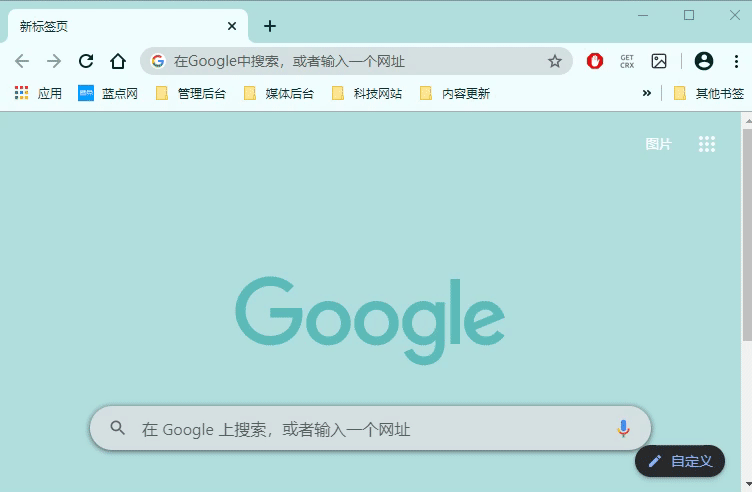Close the 新标签页 tab
Screen dimensions: 752x492
[x=232, y=26]
